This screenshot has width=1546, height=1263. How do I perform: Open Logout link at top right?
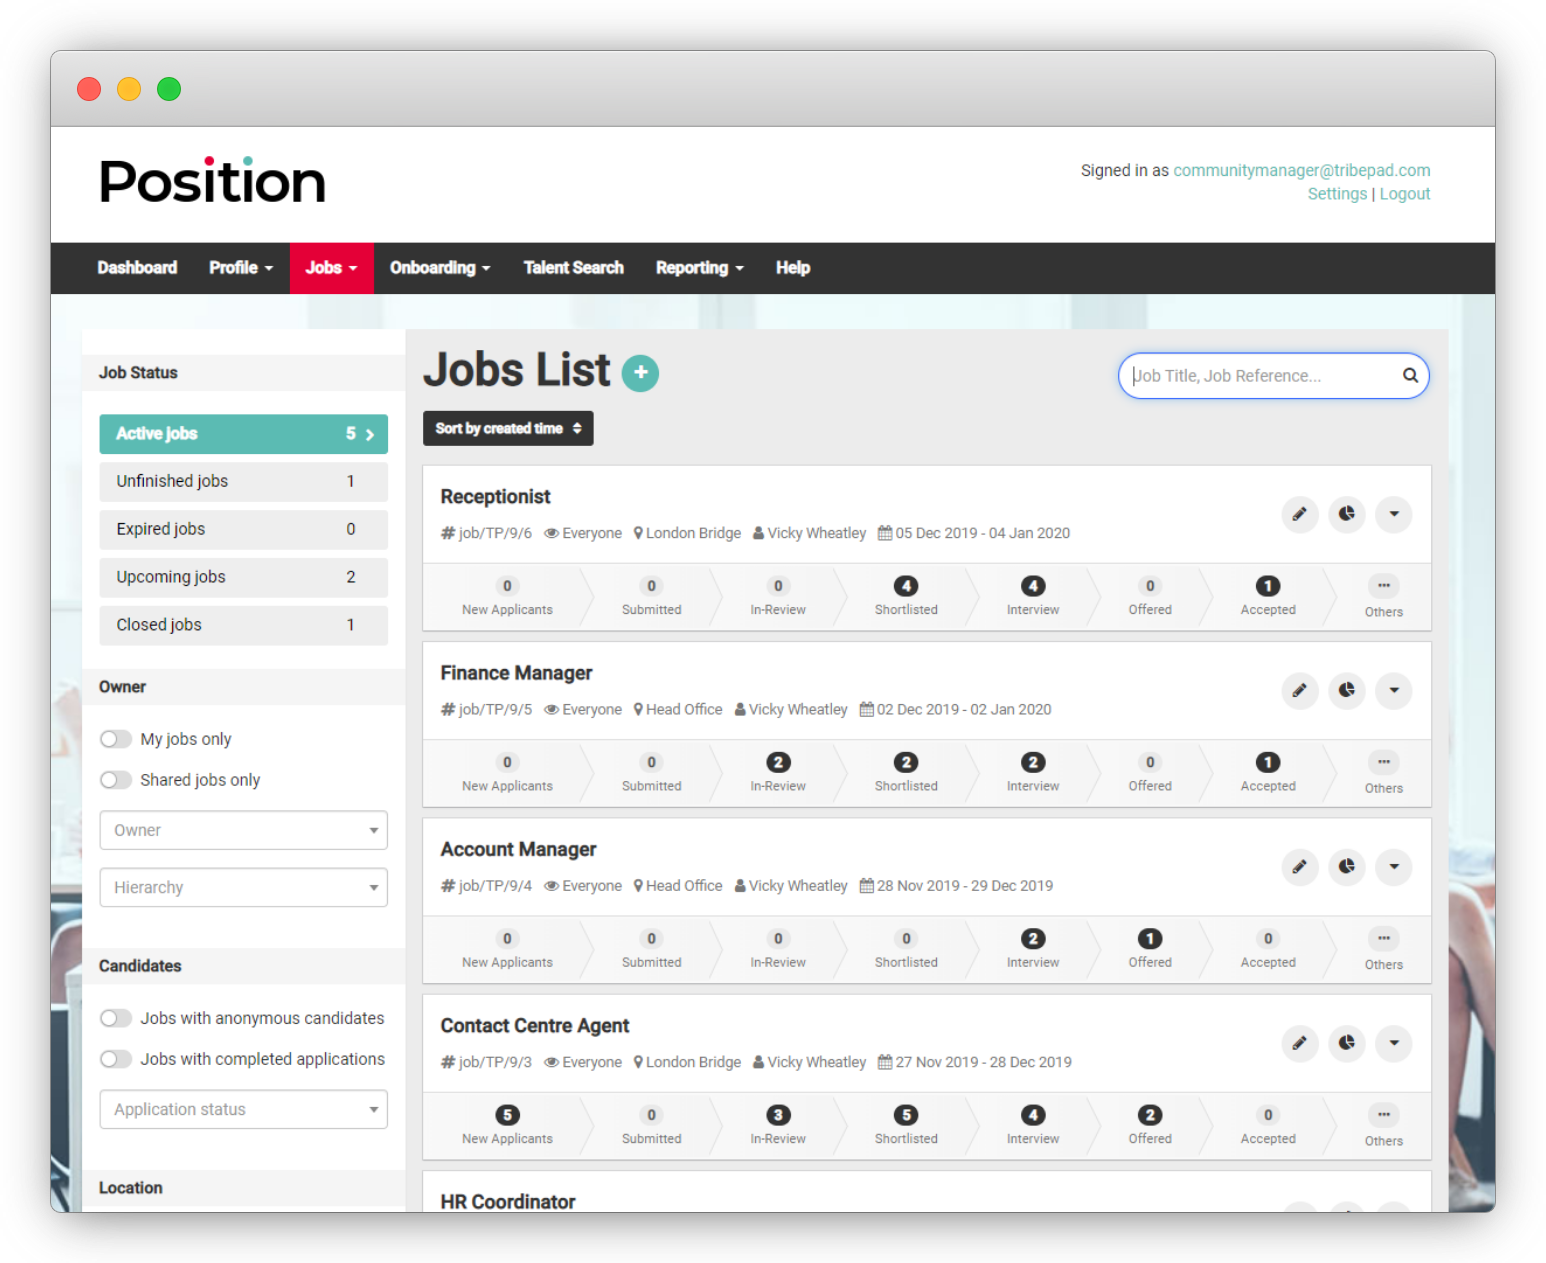[1404, 193]
